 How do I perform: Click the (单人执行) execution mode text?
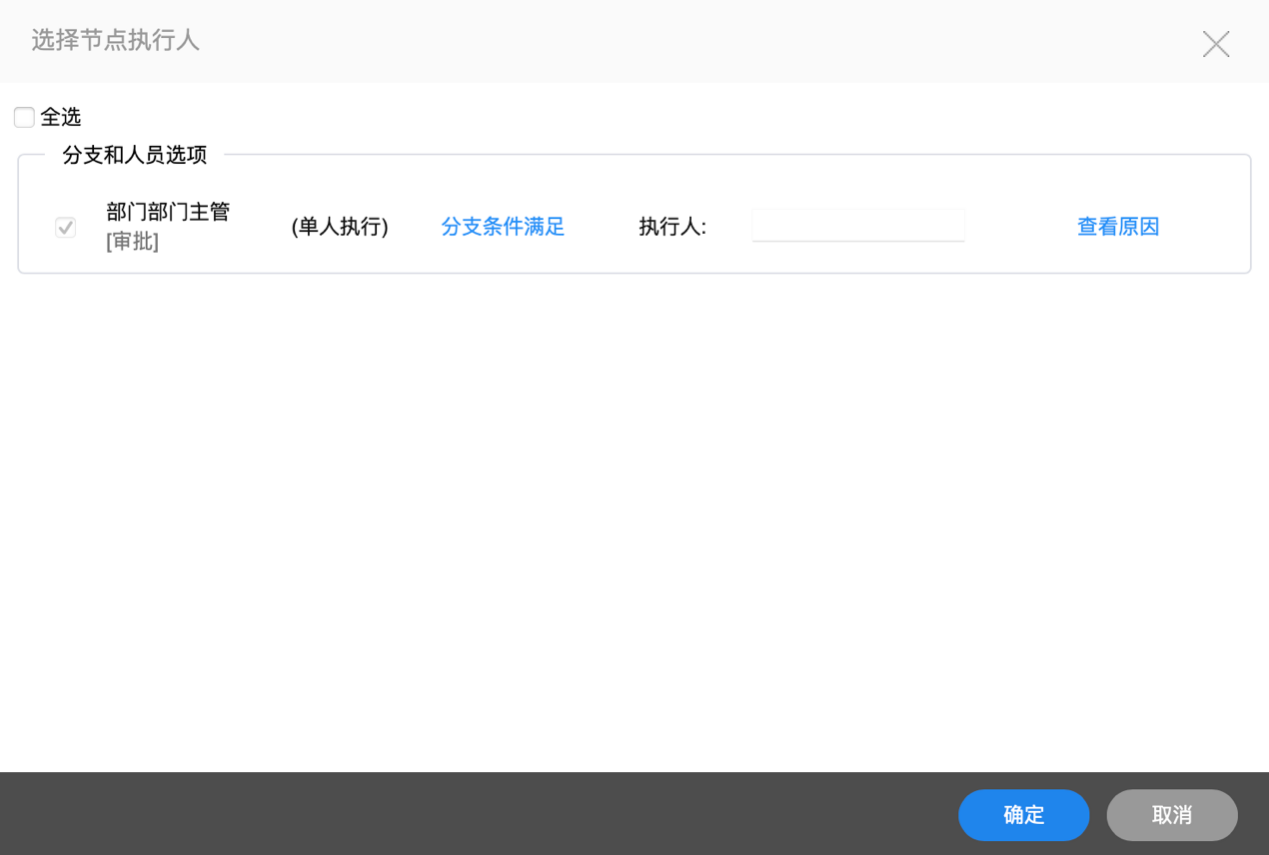click(x=340, y=227)
